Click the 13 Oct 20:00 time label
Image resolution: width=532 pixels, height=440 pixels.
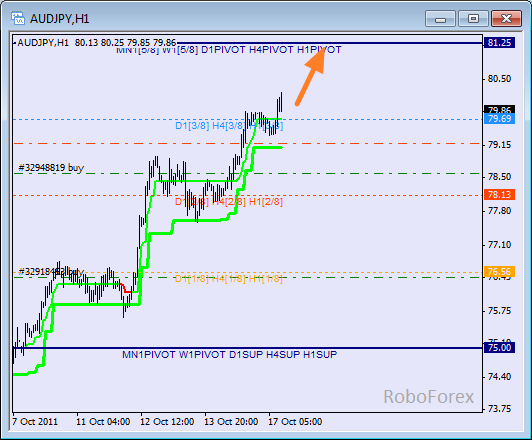click(231, 422)
